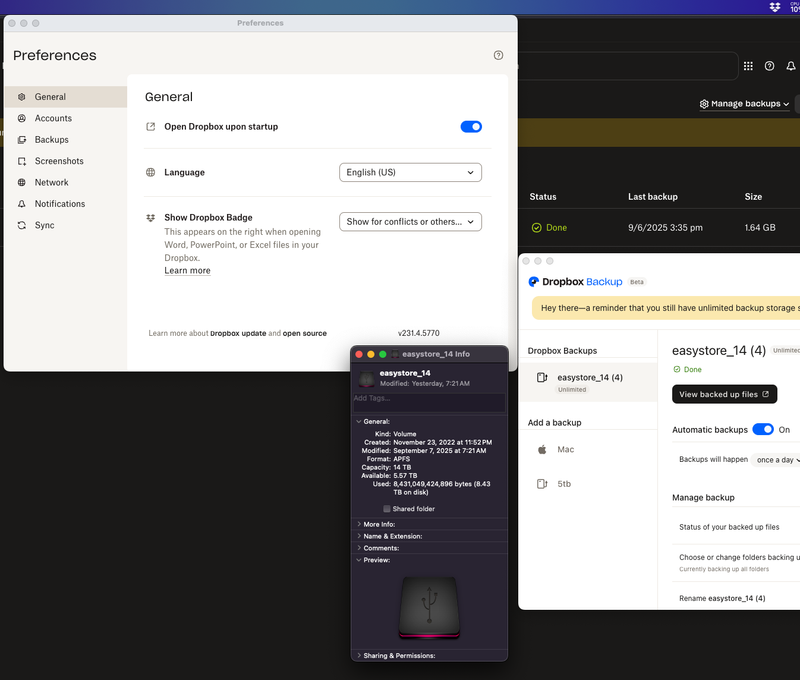Select the Network preferences tab
Image resolution: width=800 pixels, height=680 pixels.
(x=52, y=183)
